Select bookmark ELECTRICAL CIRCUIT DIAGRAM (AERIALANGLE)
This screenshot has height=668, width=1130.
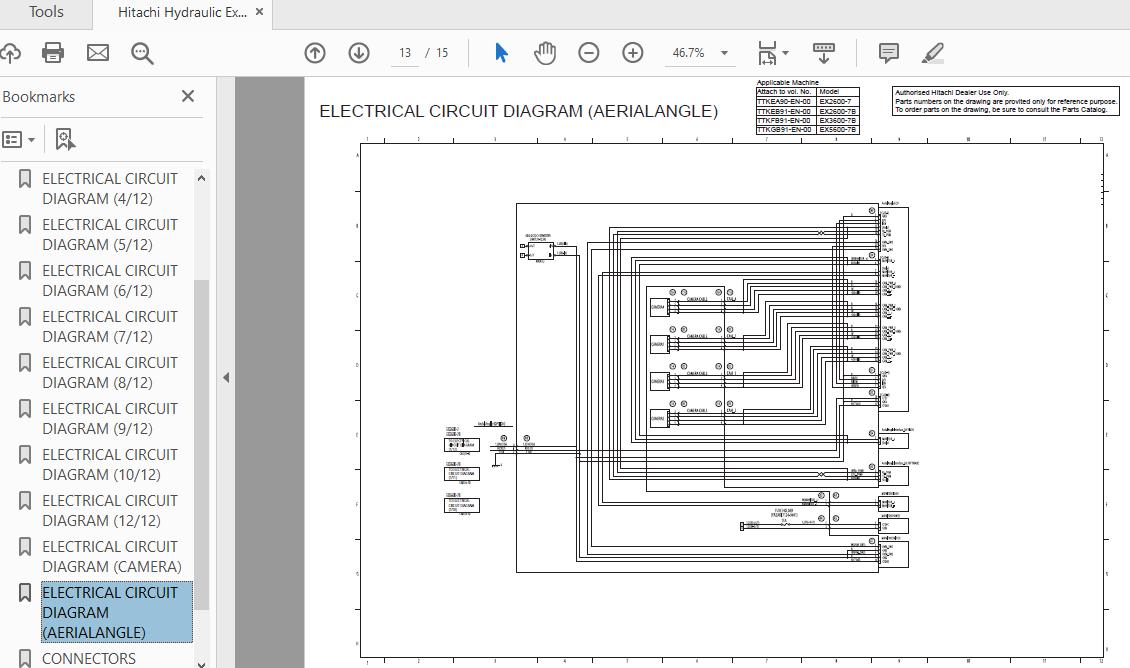tap(117, 613)
